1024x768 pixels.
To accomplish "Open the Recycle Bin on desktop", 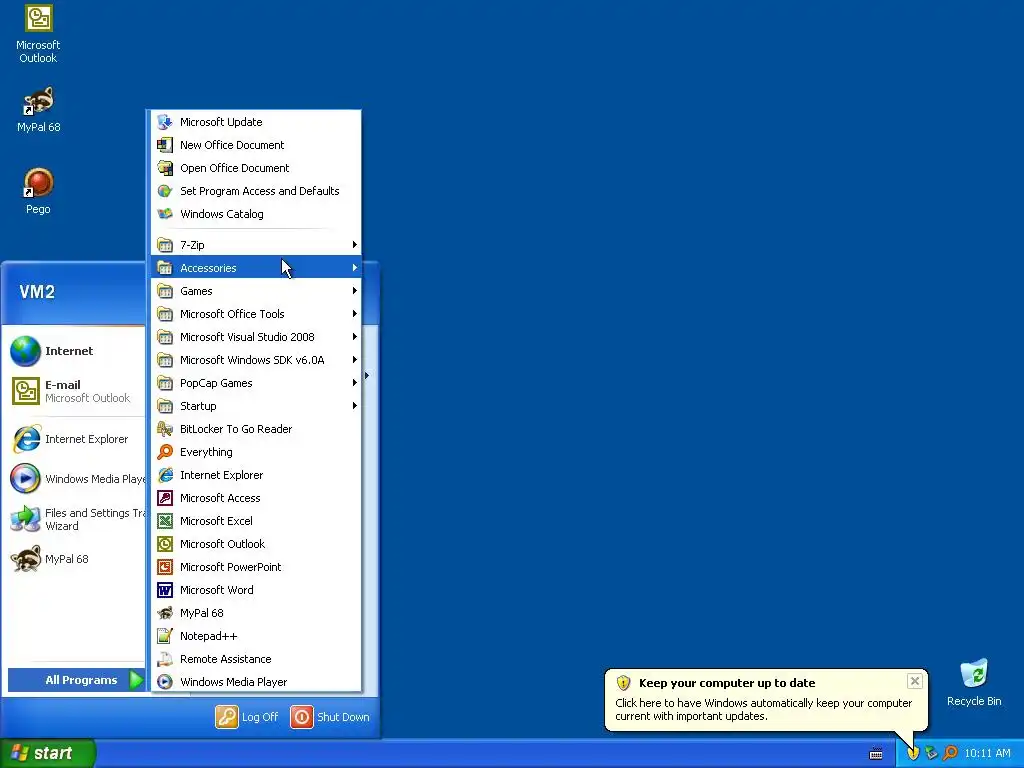I will pyautogui.click(x=974, y=682).
